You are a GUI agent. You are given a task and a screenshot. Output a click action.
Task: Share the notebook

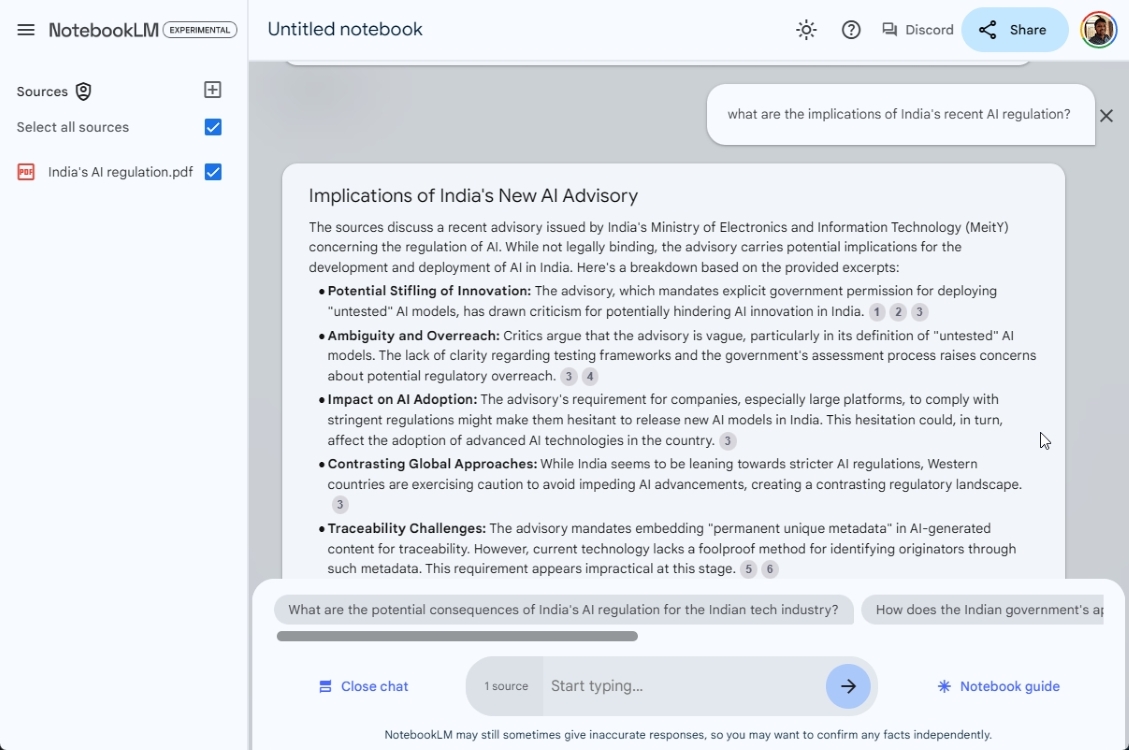[1014, 29]
